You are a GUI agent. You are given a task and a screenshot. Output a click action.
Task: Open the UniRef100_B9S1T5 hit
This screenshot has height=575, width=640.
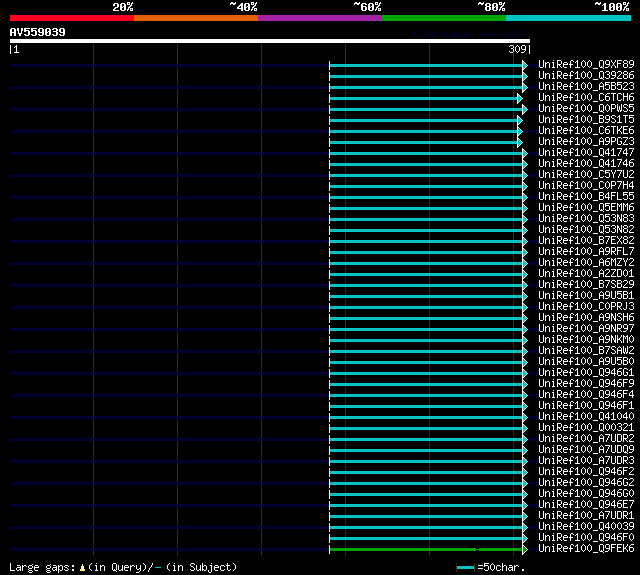click(x=586, y=120)
